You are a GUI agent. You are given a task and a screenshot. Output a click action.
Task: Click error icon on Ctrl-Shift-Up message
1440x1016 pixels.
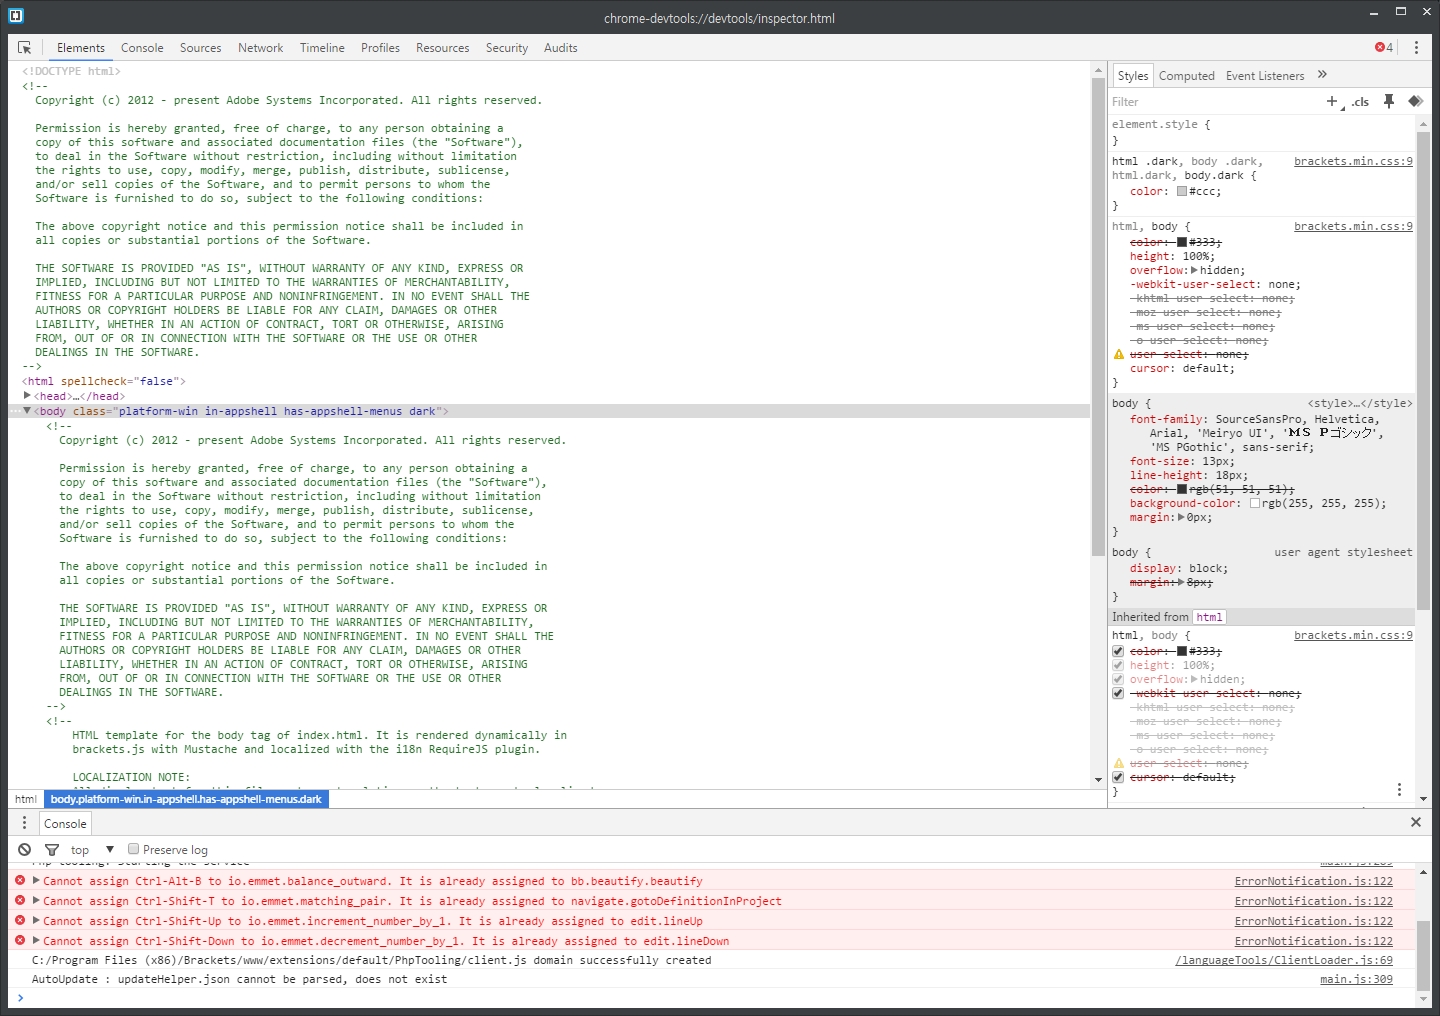[20, 921]
